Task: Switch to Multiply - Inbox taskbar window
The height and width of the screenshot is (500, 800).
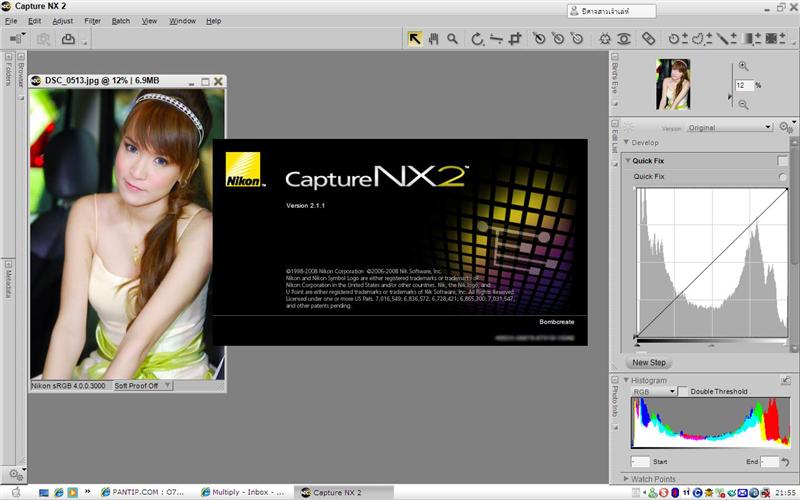Action: (x=243, y=492)
